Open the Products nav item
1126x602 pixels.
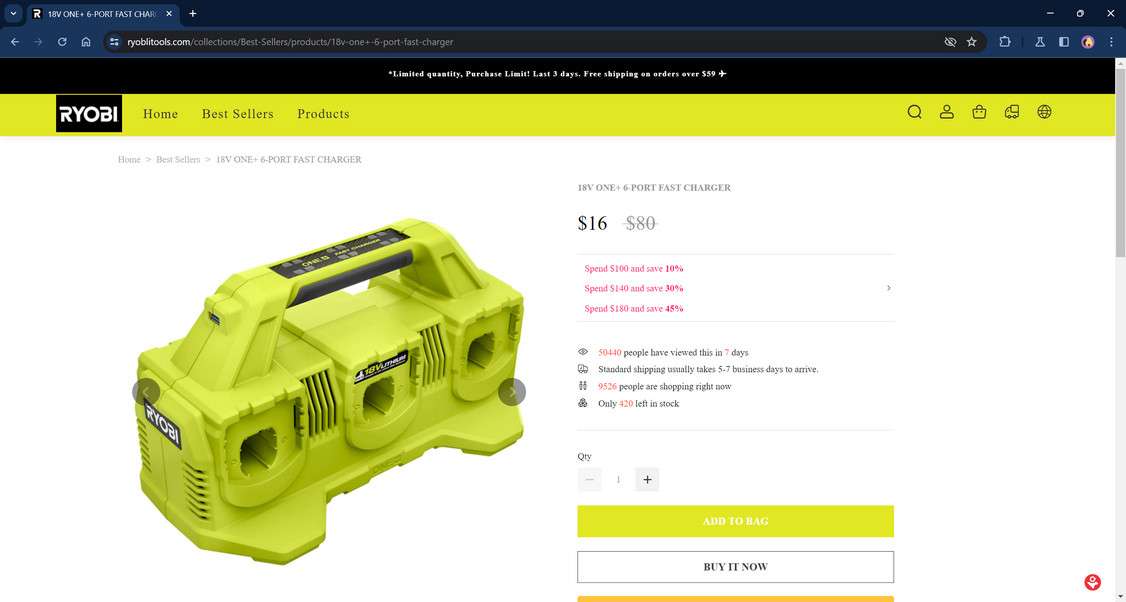[x=323, y=114]
